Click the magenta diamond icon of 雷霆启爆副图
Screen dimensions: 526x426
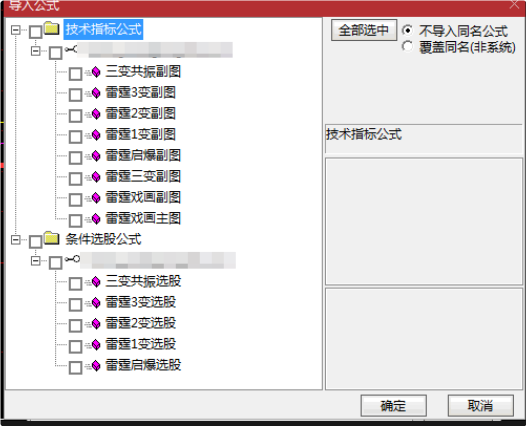[x=96, y=156]
